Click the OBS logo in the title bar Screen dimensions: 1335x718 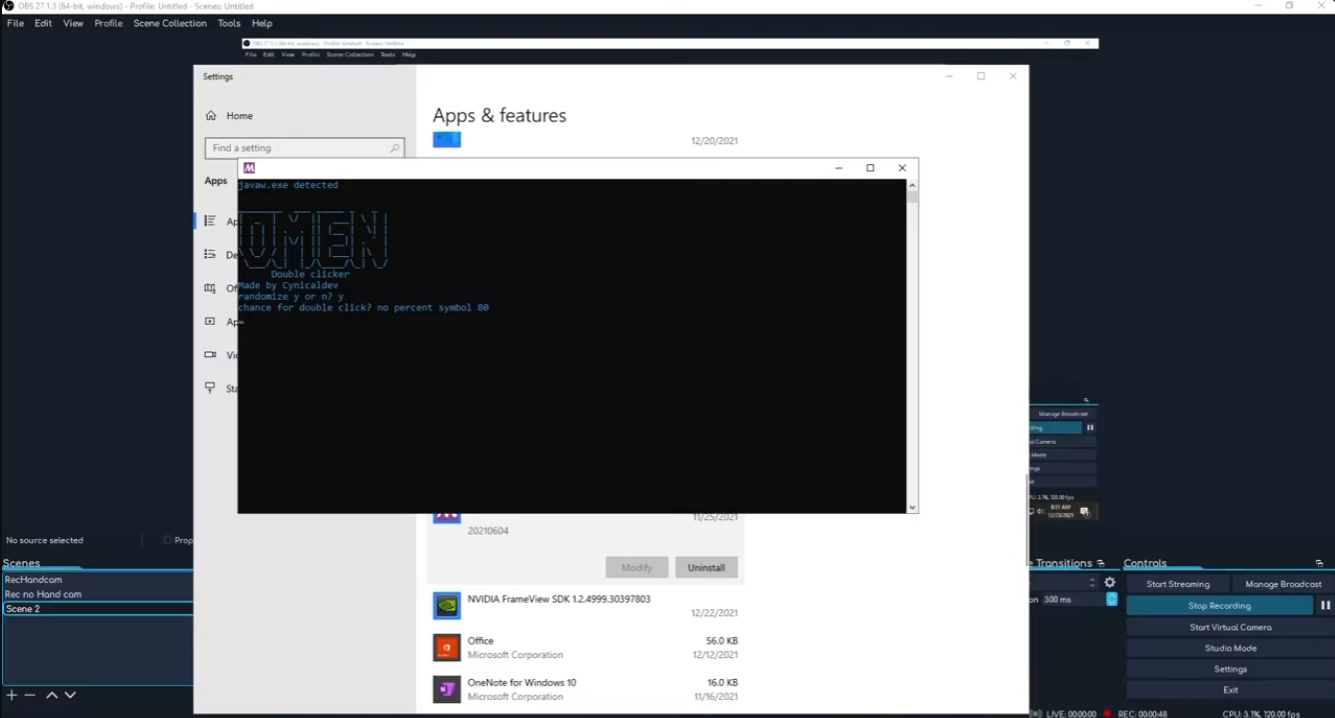[8, 6]
